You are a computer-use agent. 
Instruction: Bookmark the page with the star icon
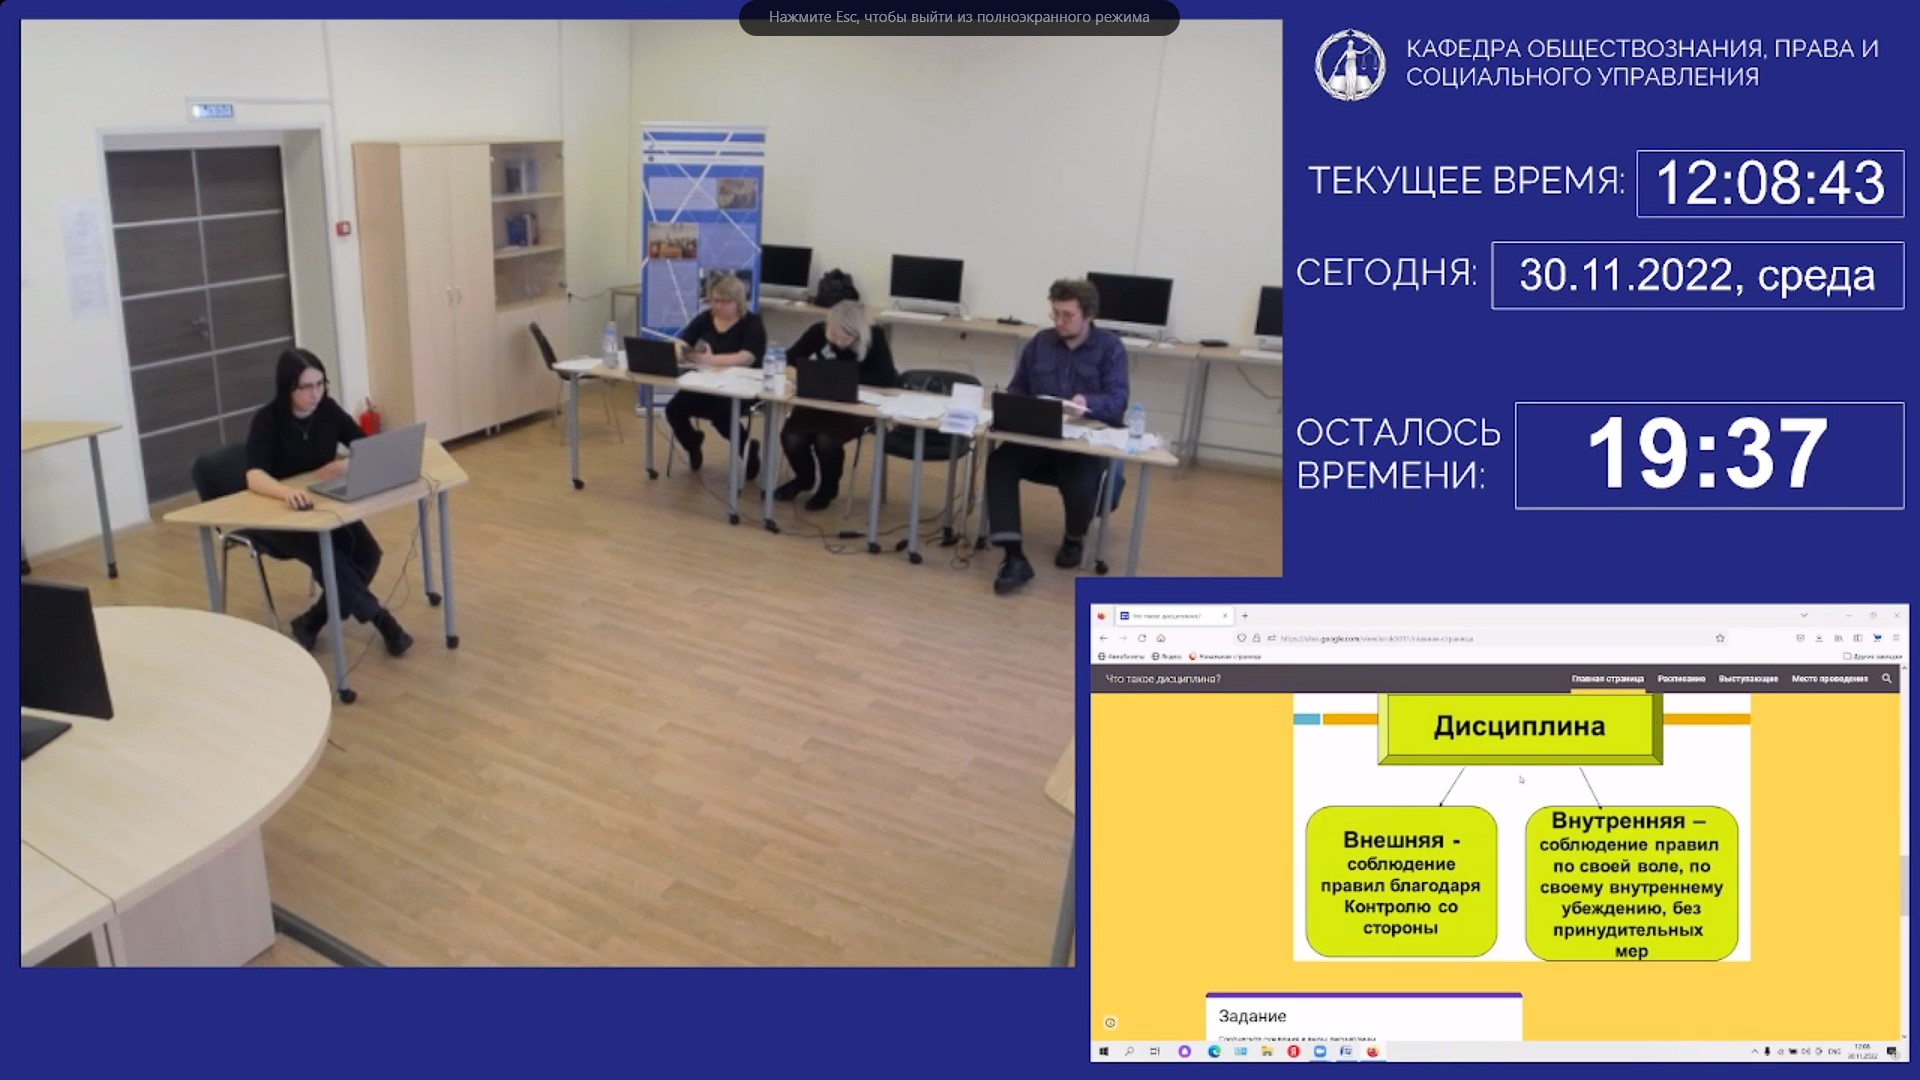[1720, 638]
